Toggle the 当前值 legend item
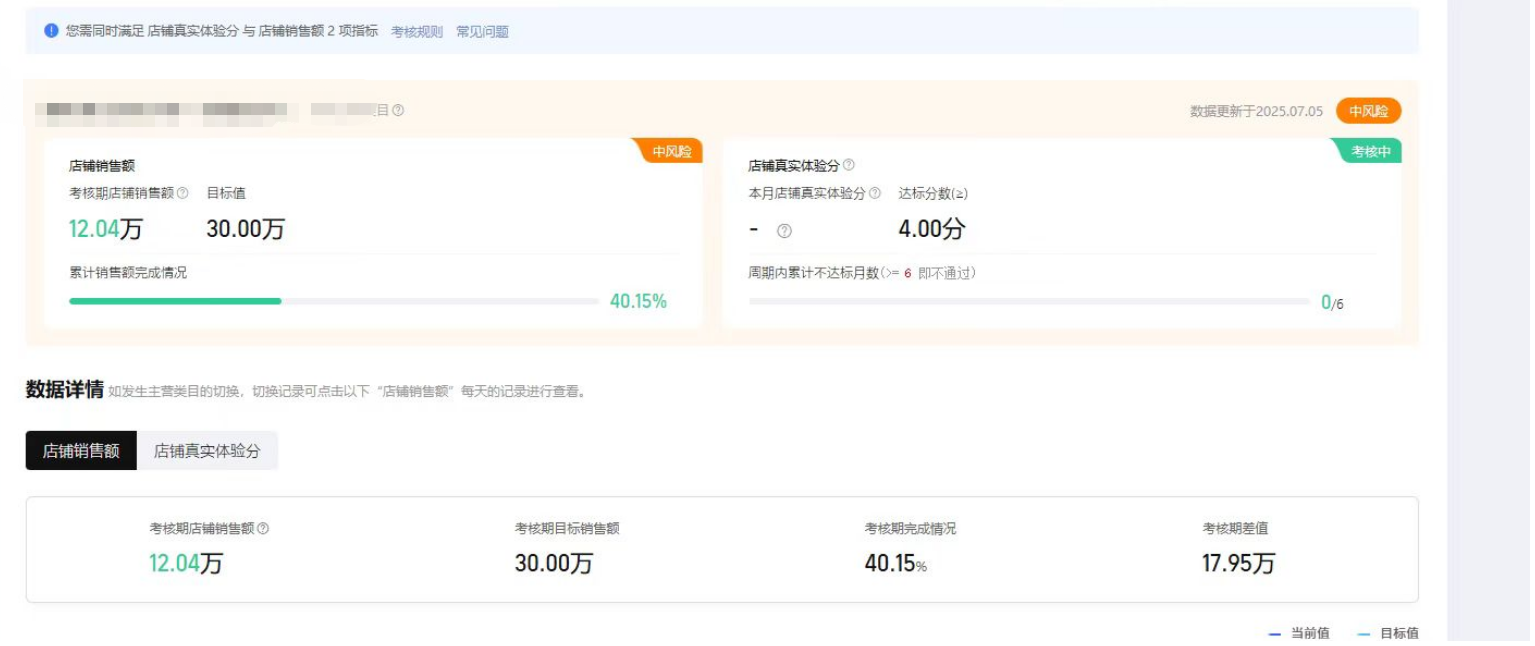 pyautogui.click(x=1299, y=633)
